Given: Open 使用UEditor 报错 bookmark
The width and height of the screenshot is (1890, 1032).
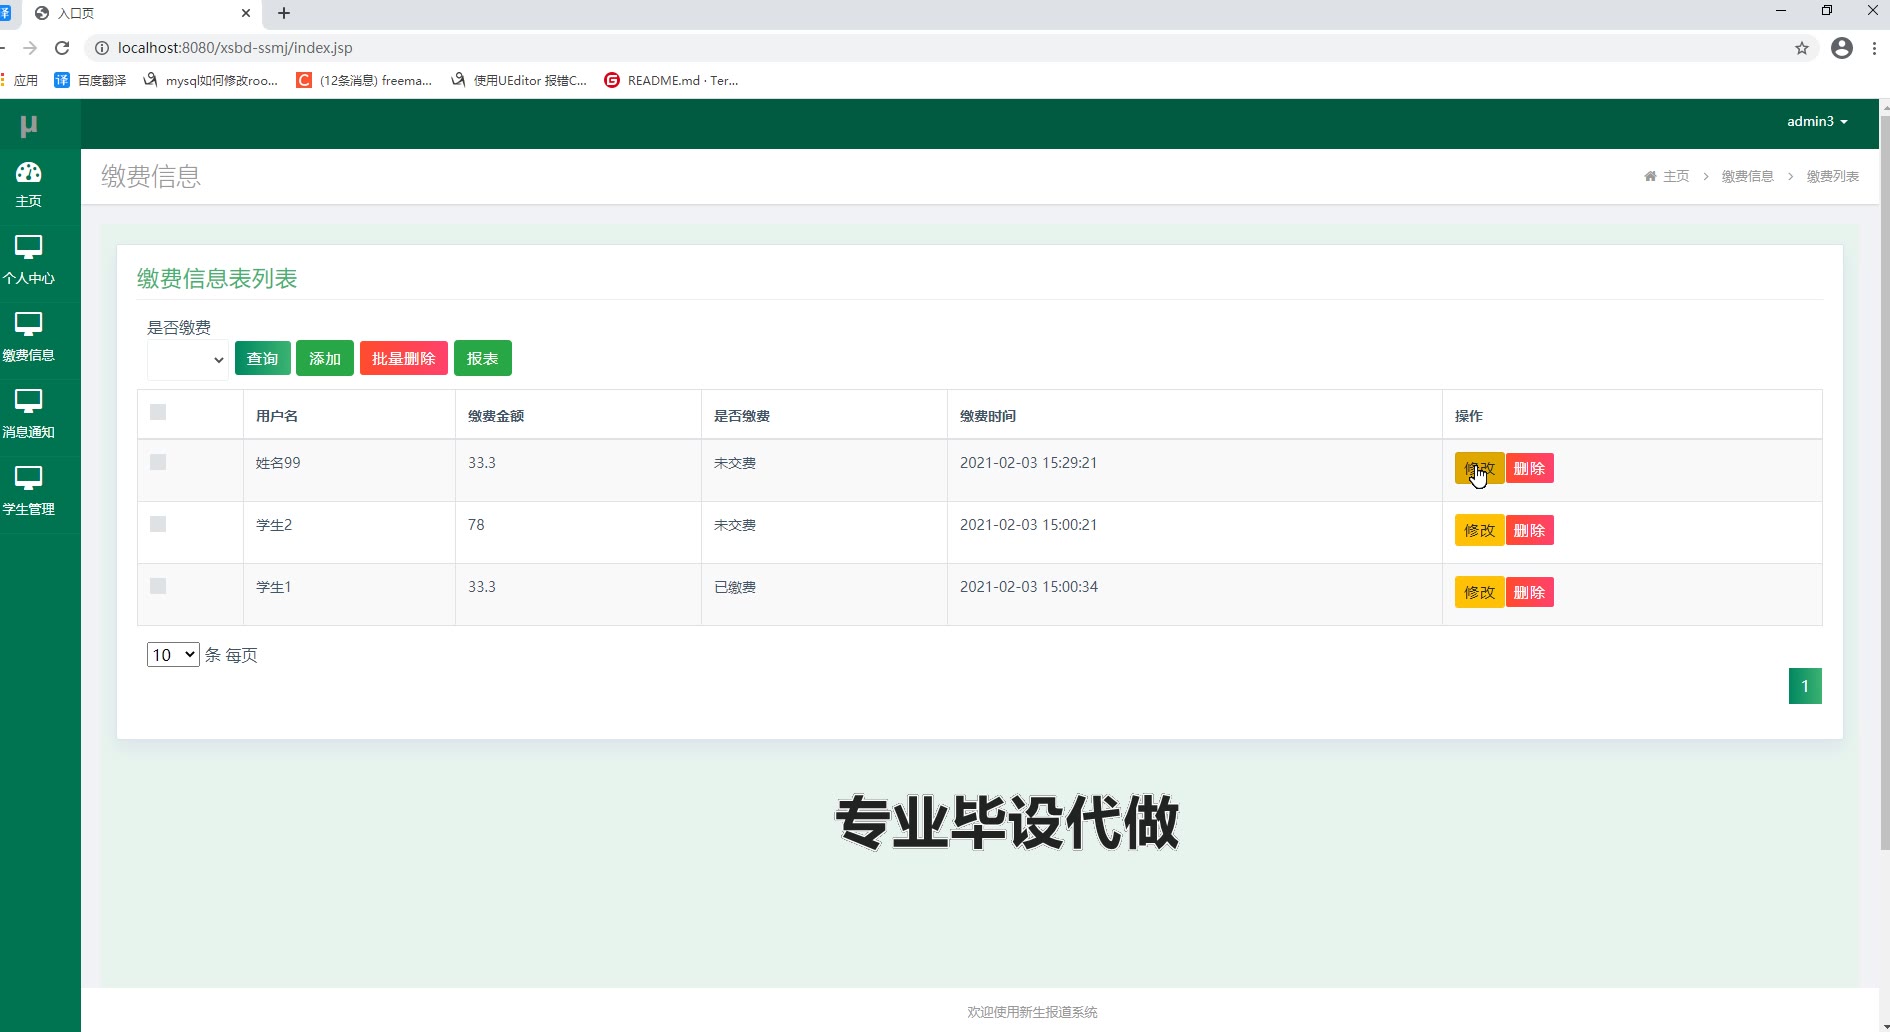Looking at the screenshot, I should pos(518,80).
